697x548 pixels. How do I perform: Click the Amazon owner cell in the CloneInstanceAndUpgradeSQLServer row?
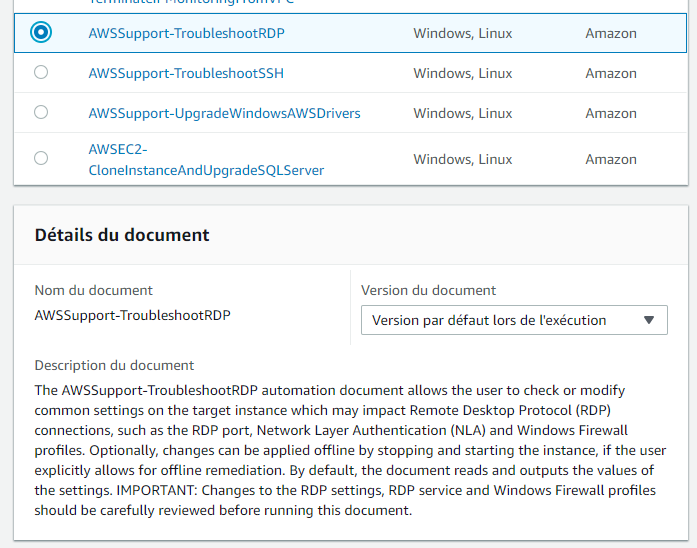click(x=611, y=160)
